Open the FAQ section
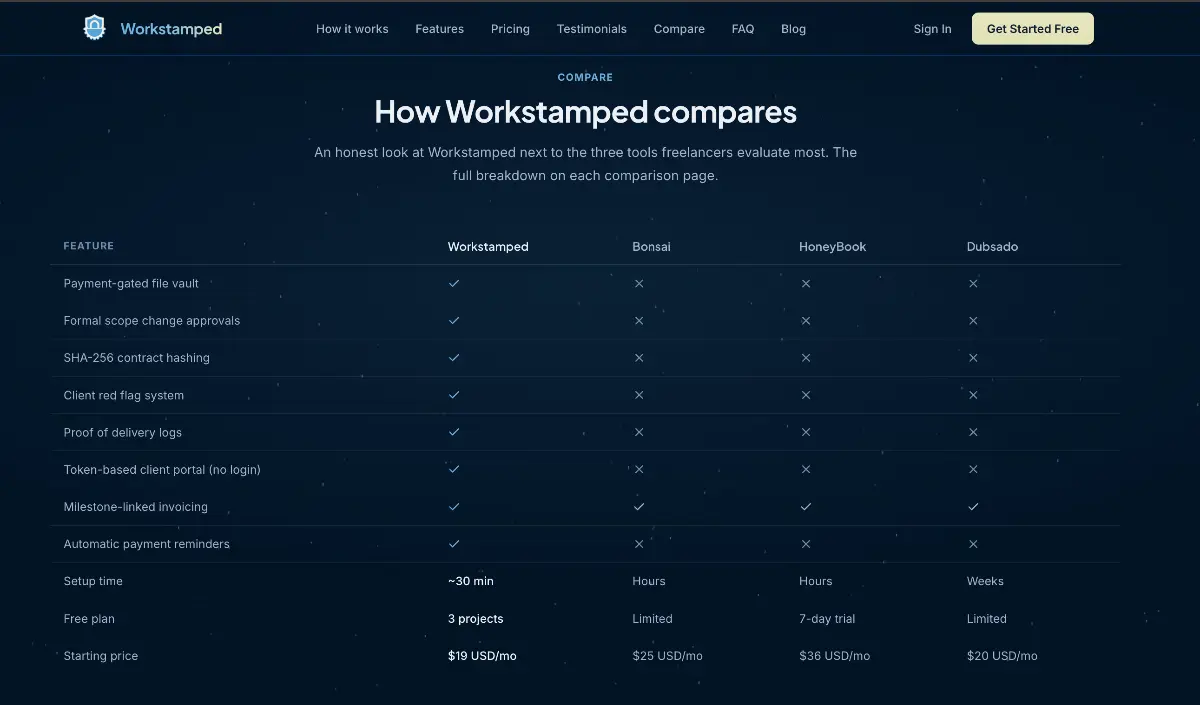Image resolution: width=1200 pixels, height=705 pixels. pyautogui.click(x=743, y=29)
